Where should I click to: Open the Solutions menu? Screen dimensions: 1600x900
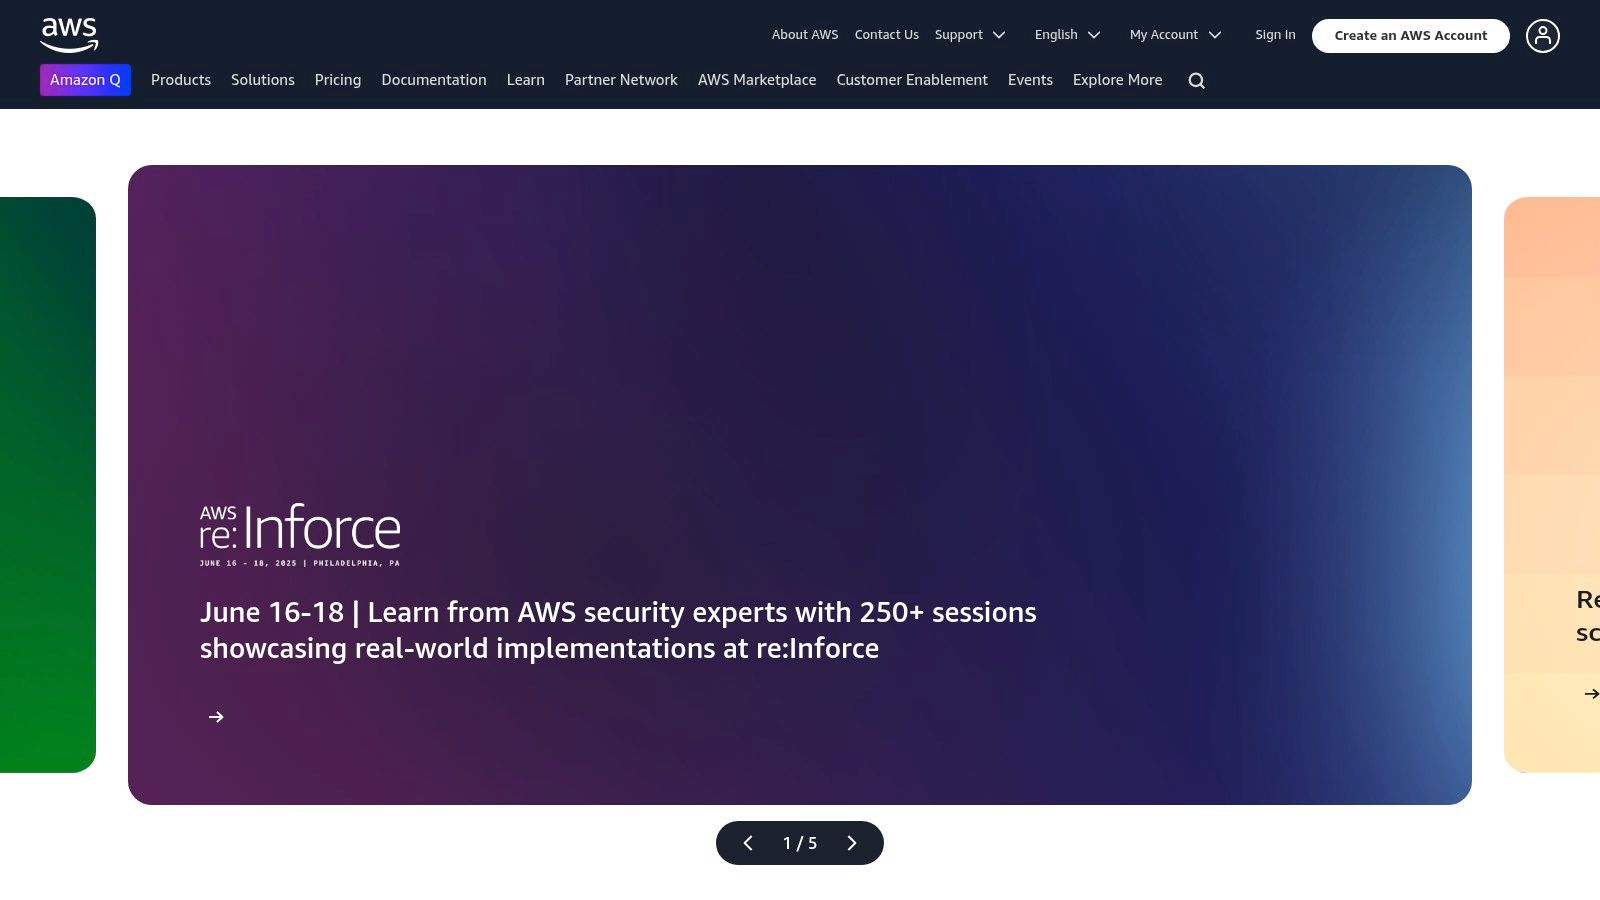point(263,80)
